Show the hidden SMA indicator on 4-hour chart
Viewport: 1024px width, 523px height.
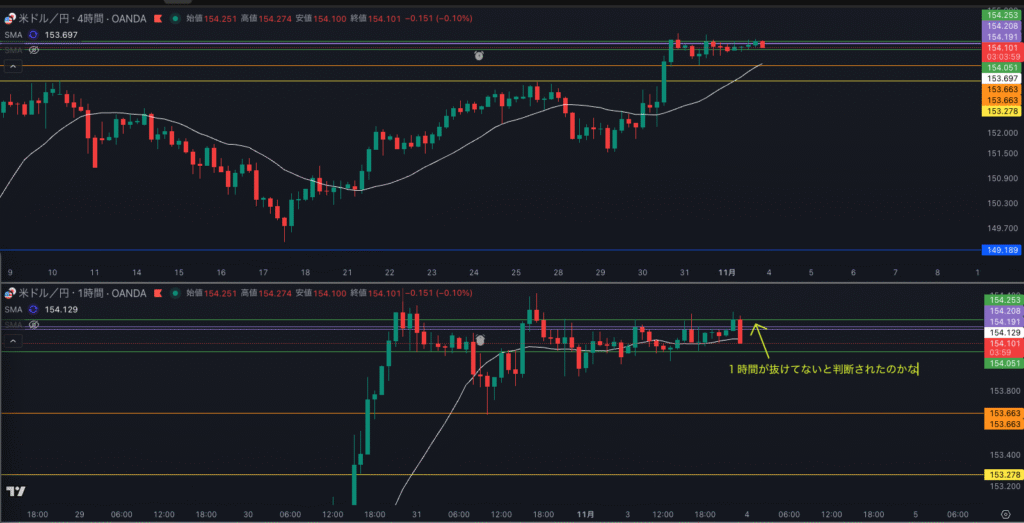[x=34, y=48]
